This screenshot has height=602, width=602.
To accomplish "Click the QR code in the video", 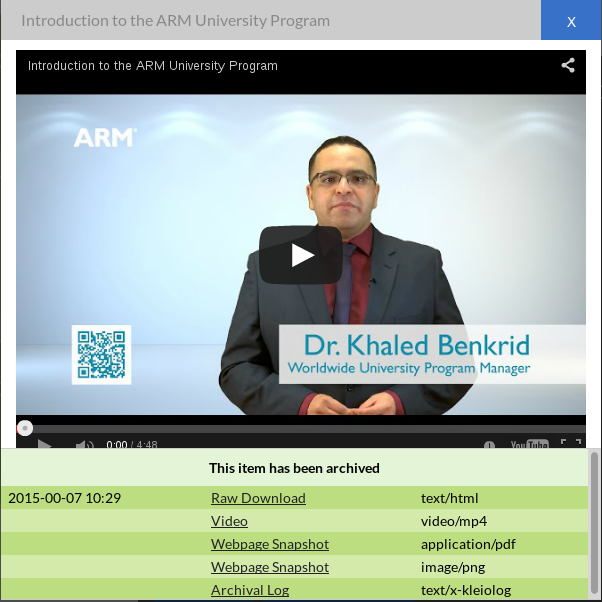I will (x=101, y=355).
